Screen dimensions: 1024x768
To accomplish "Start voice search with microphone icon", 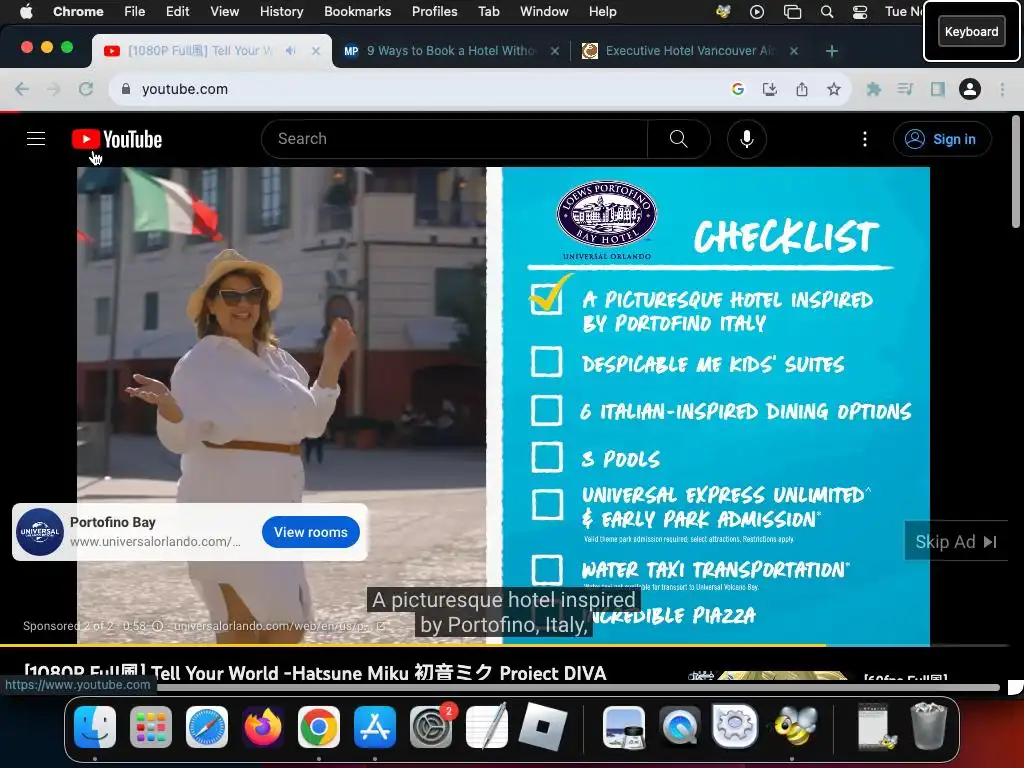I will point(746,138).
